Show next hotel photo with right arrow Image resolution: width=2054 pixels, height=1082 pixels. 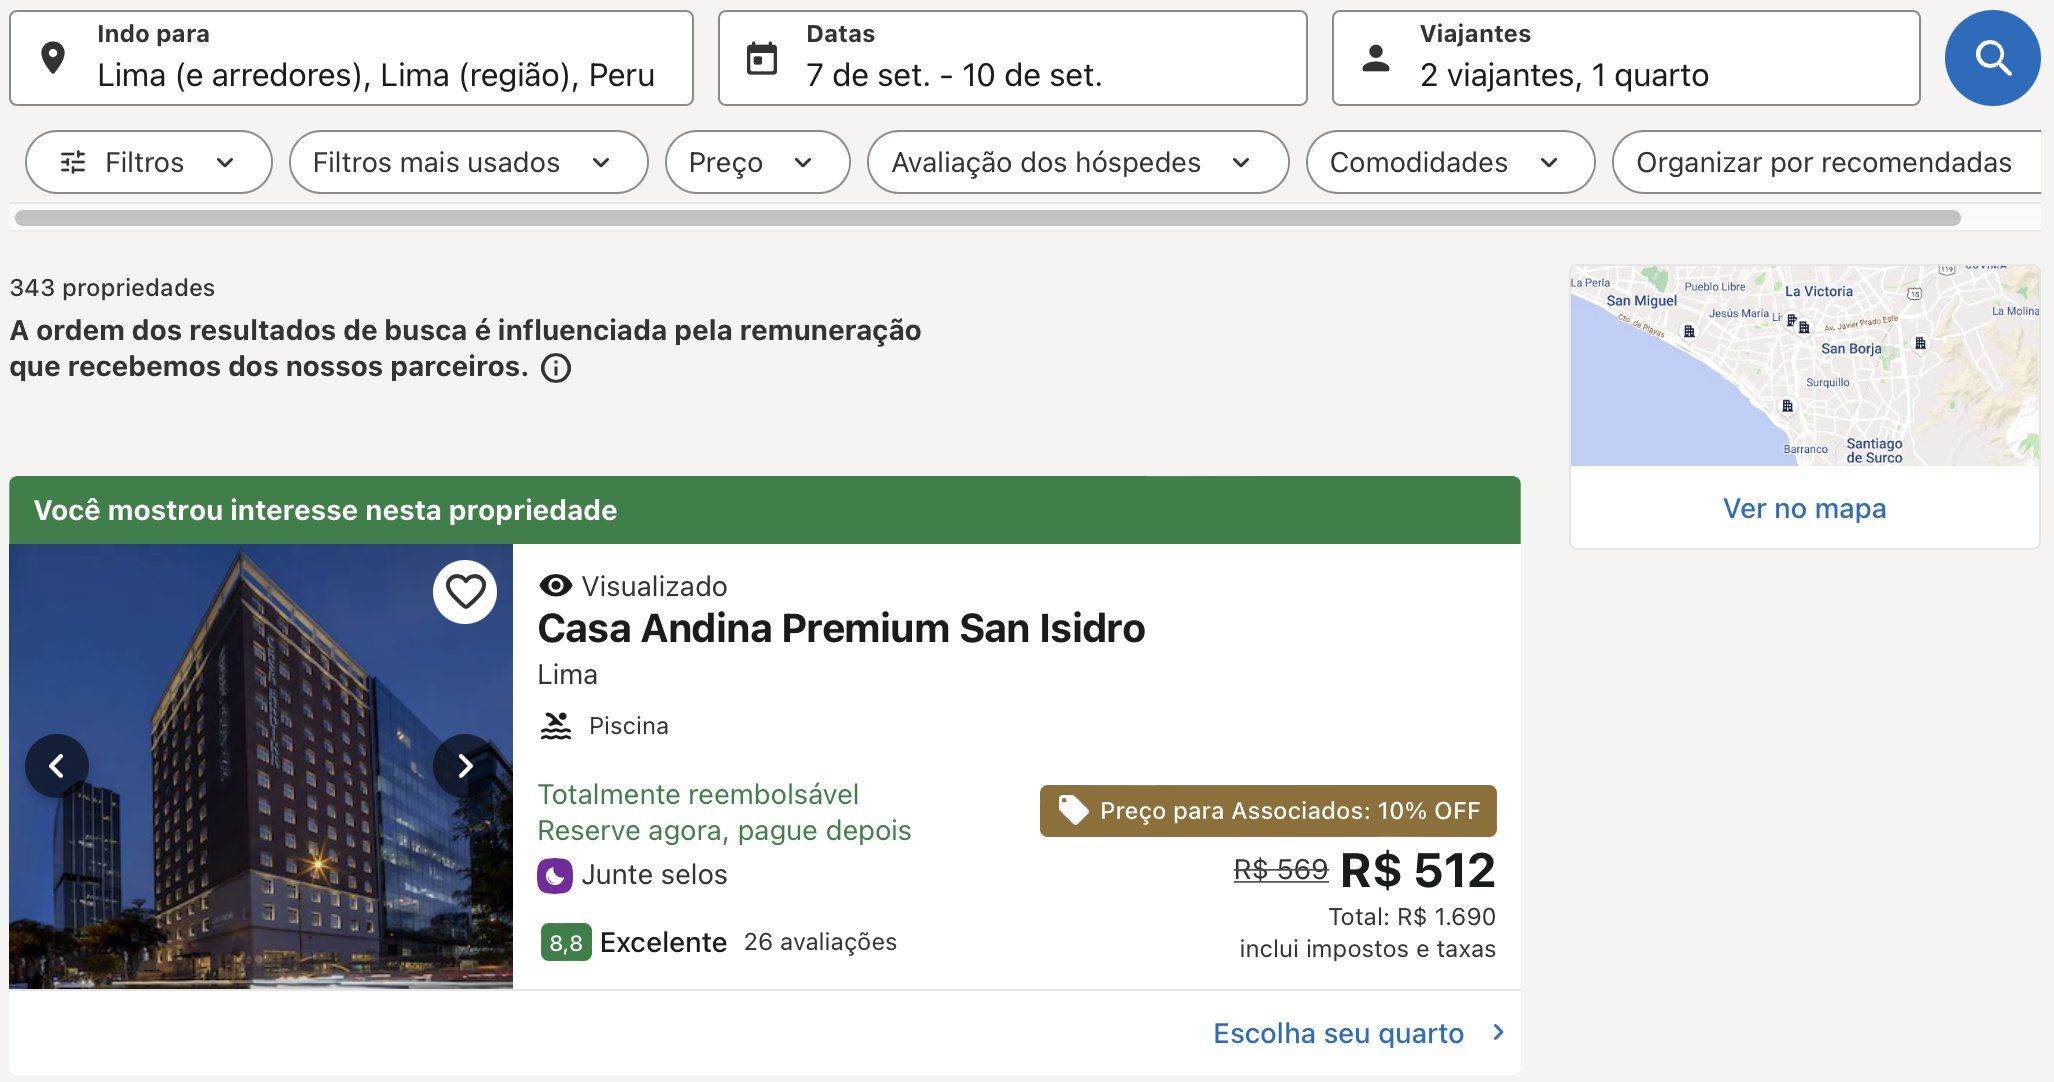click(x=465, y=766)
